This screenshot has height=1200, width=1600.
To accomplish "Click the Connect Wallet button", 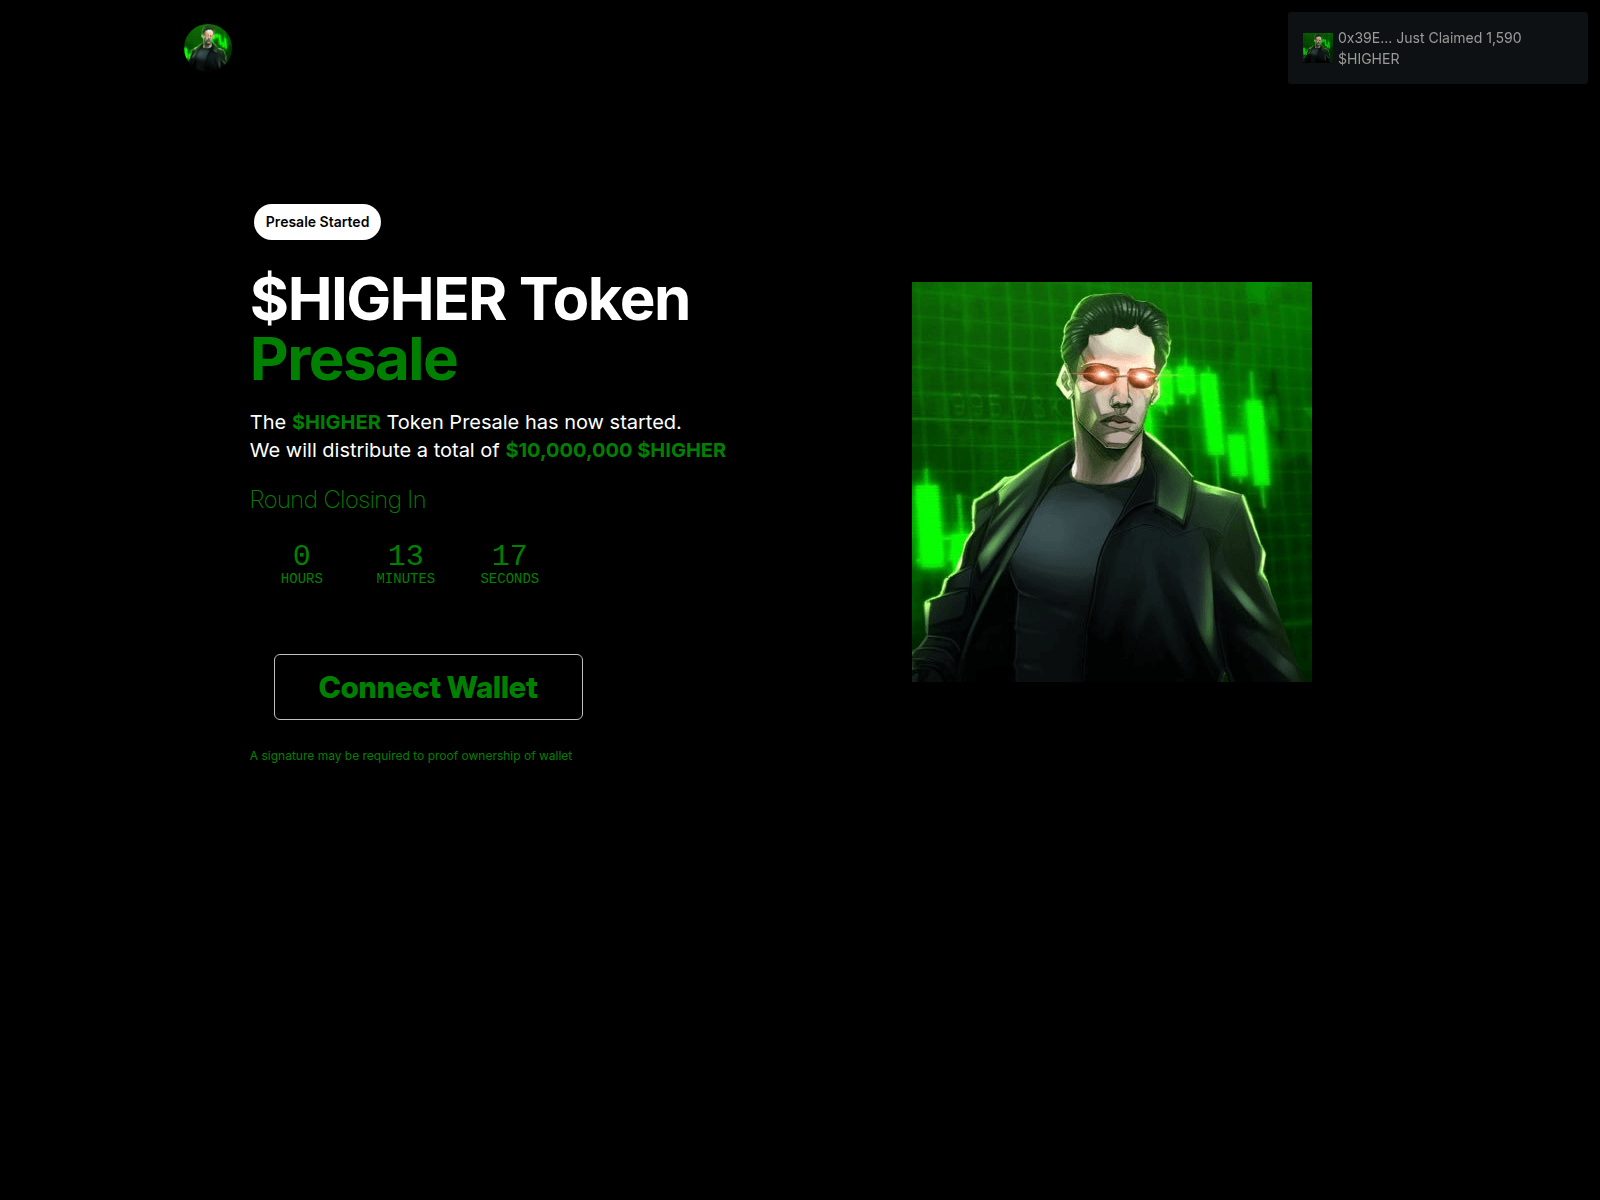I will [428, 687].
